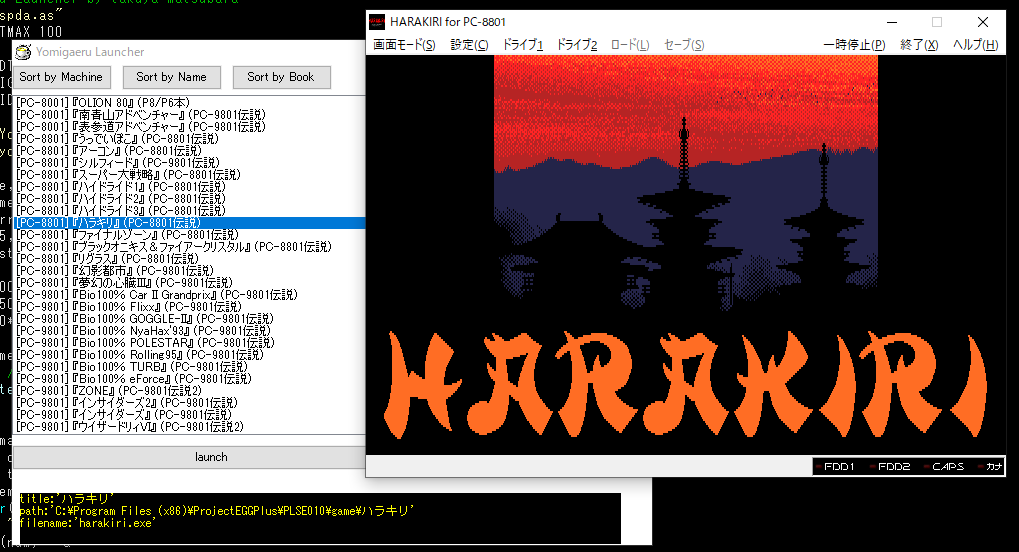Open the セーブ(S) menu
Viewport: 1019px width, 552px height.
point(684,45)
